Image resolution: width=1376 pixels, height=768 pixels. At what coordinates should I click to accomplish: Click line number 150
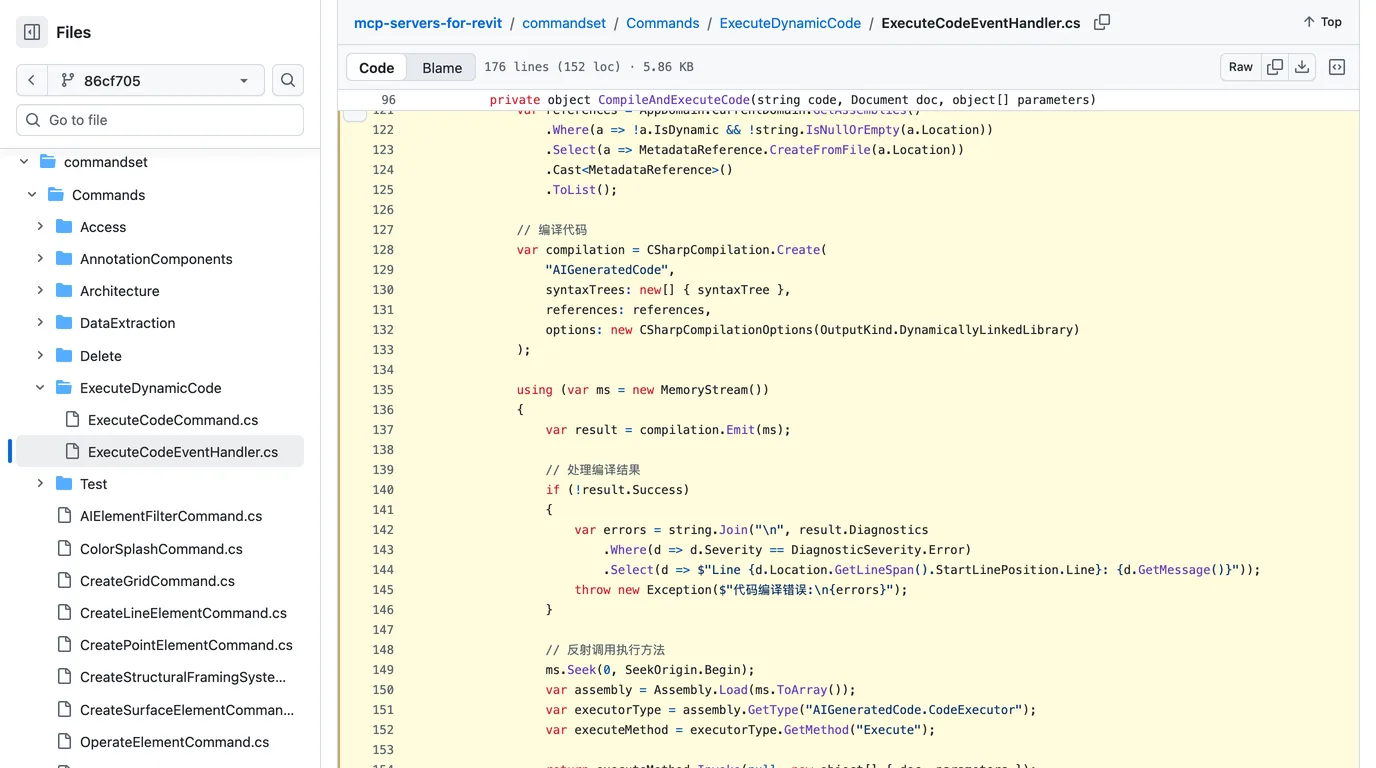click(383, 690)
